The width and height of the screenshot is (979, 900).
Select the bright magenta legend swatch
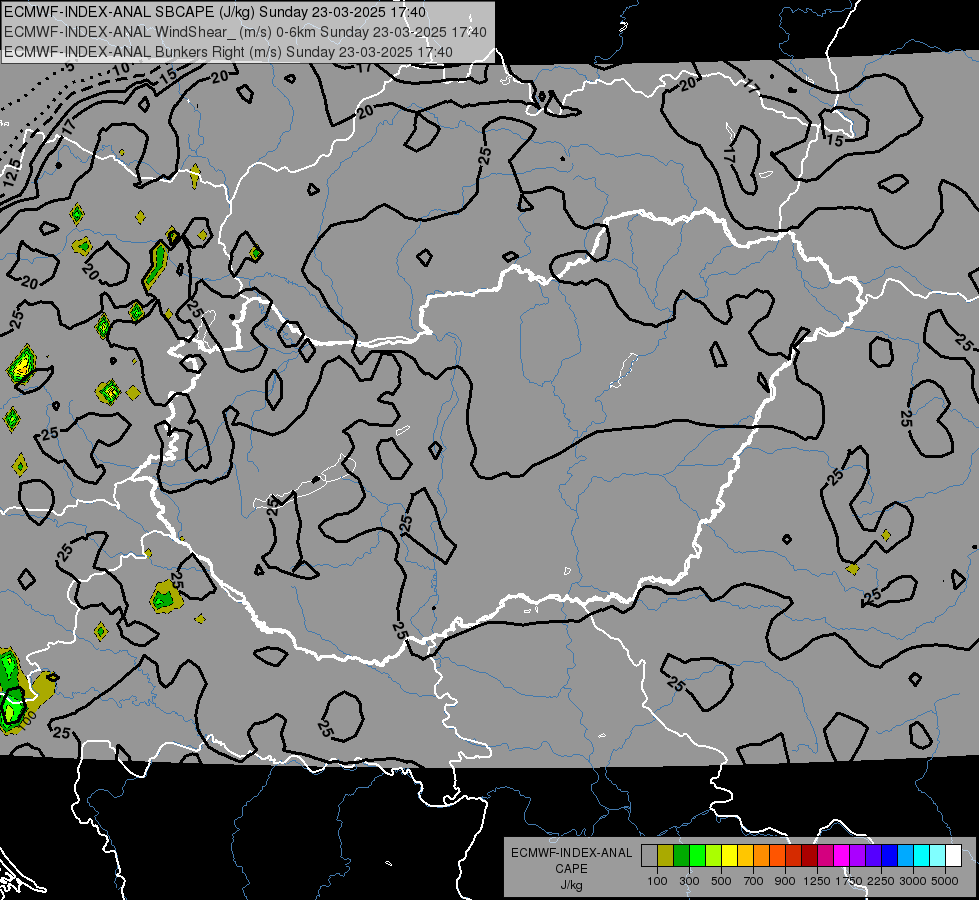point(842,855)
